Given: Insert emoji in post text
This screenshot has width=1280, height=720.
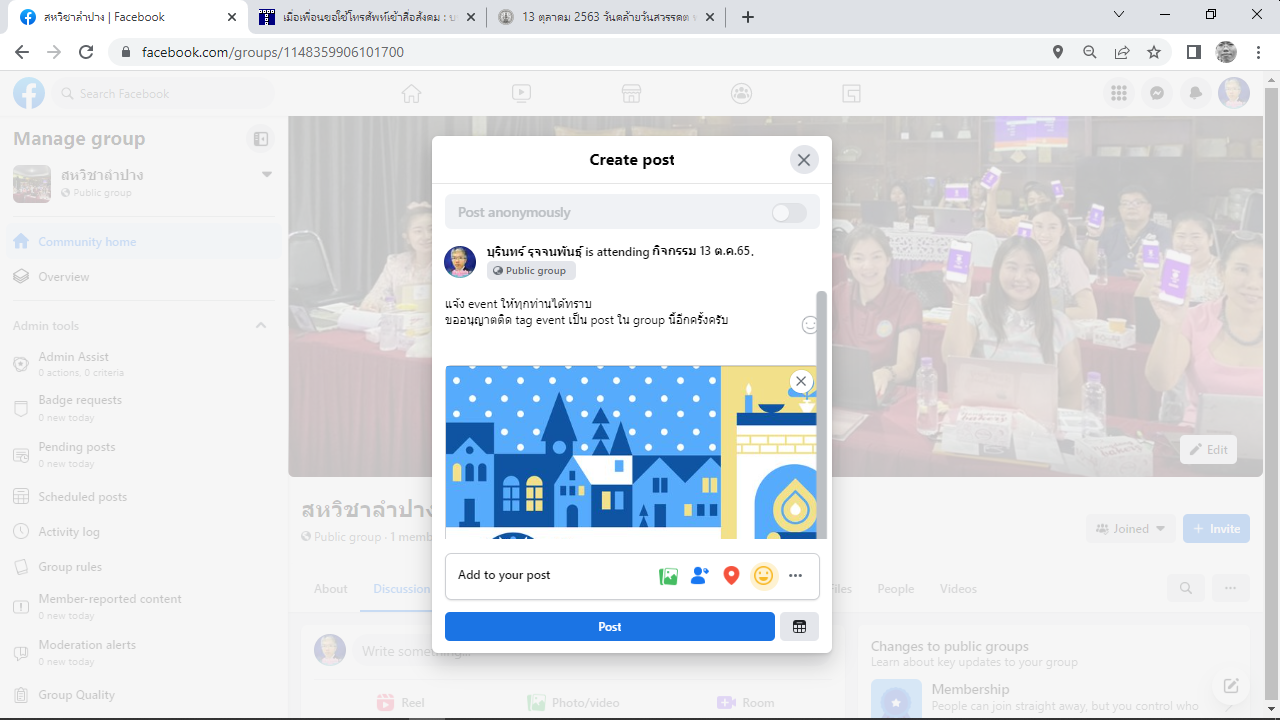Looking at the screenshot, I should [810, 325].
